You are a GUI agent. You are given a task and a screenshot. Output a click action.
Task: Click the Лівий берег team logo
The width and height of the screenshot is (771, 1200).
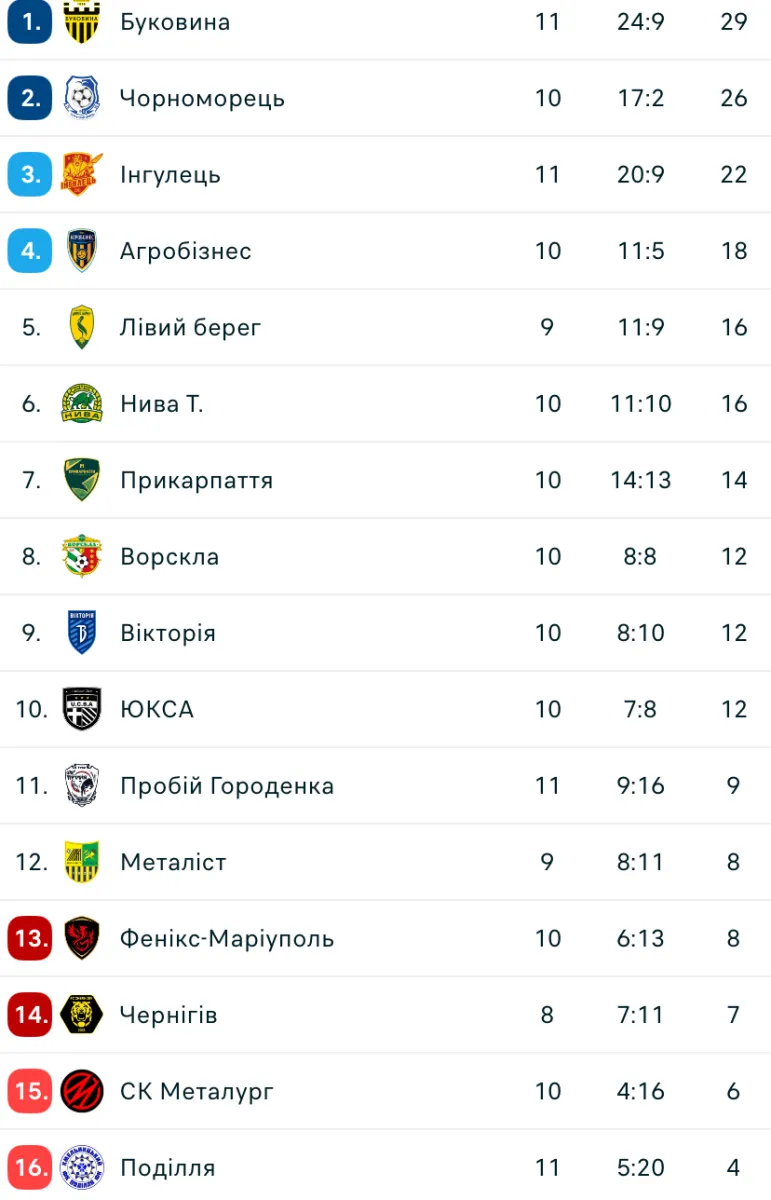coord(82,327)
